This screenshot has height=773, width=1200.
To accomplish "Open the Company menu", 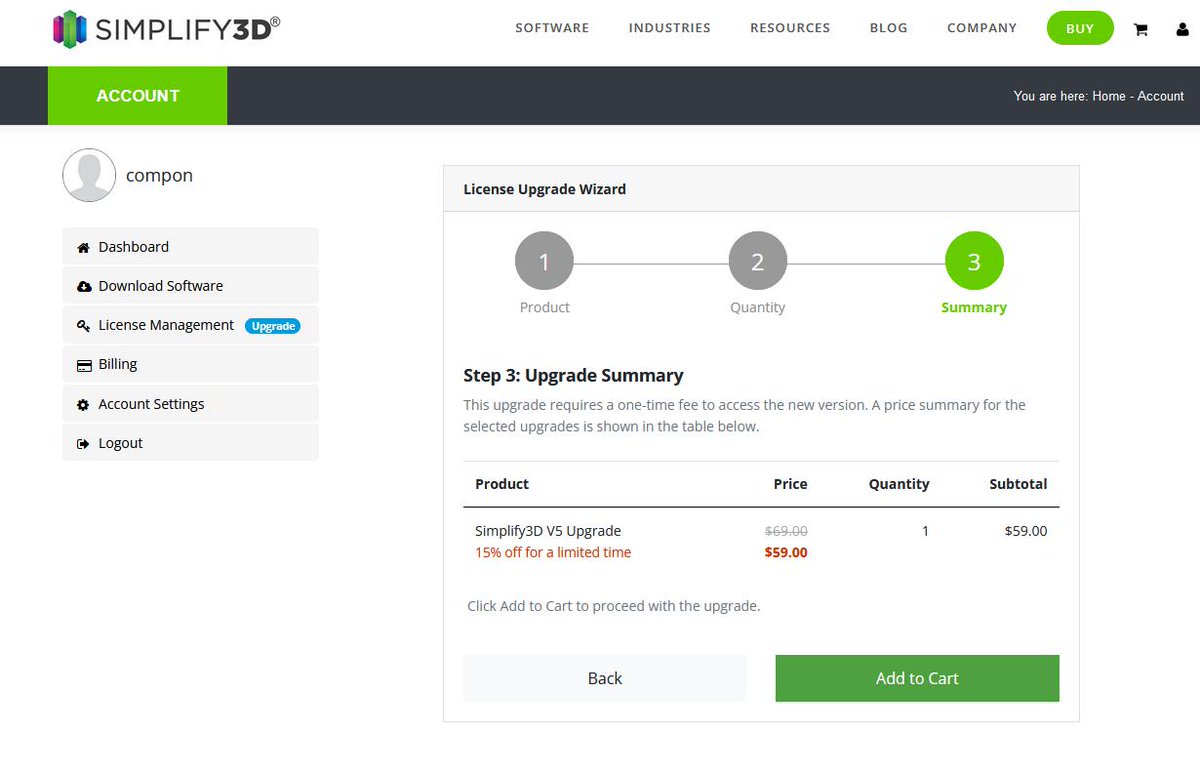I will (981, 28).
